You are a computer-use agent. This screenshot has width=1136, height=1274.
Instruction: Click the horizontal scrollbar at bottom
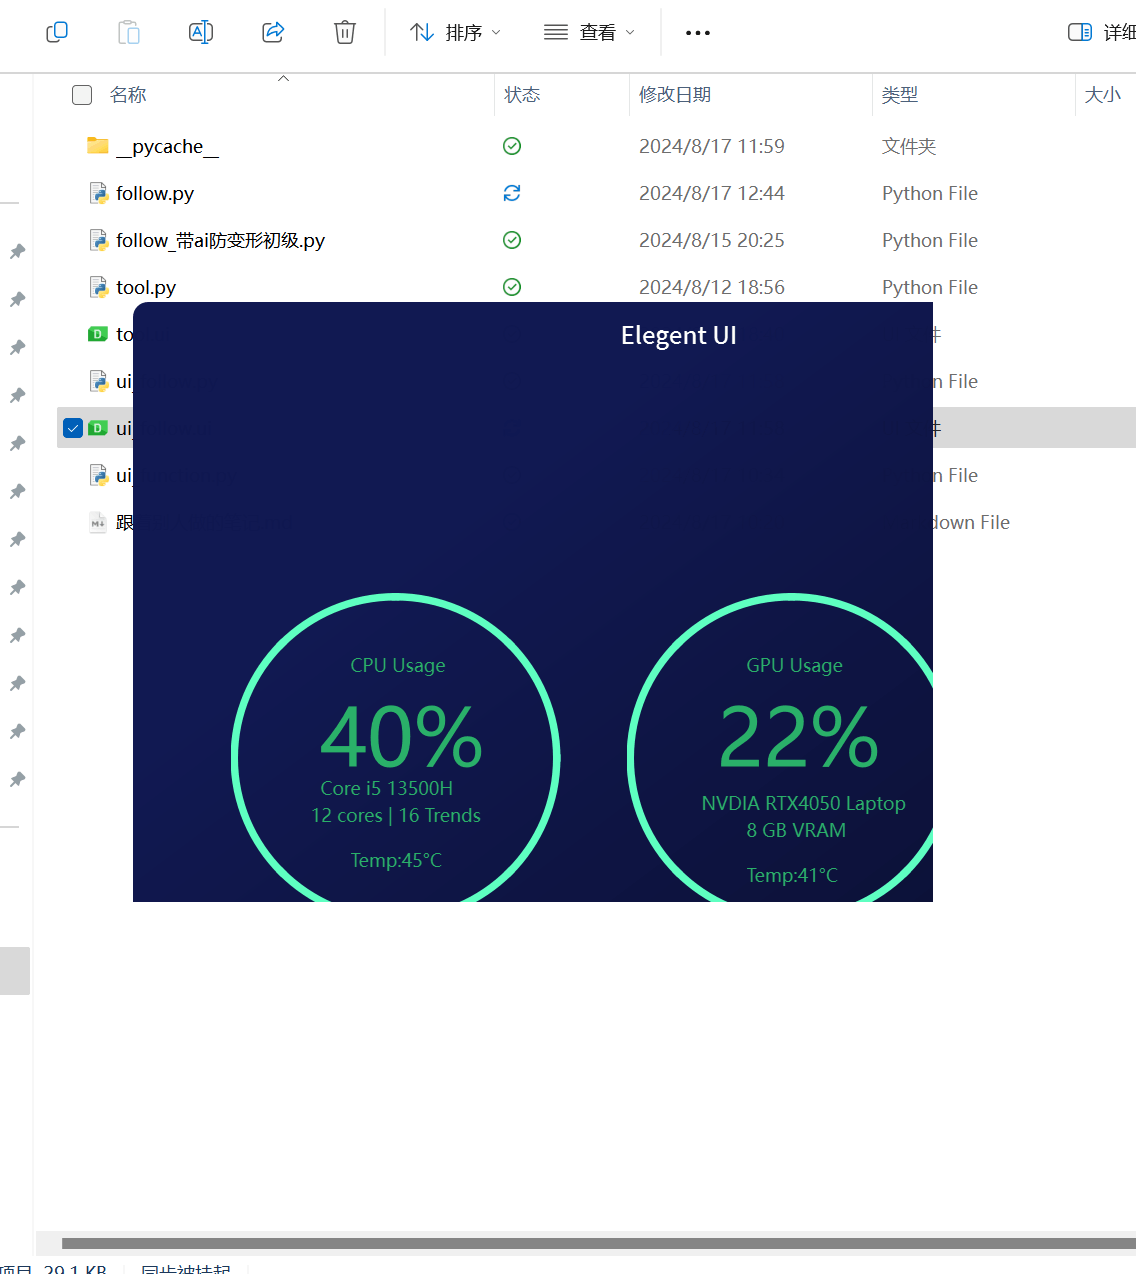(x=598, y=1243)
